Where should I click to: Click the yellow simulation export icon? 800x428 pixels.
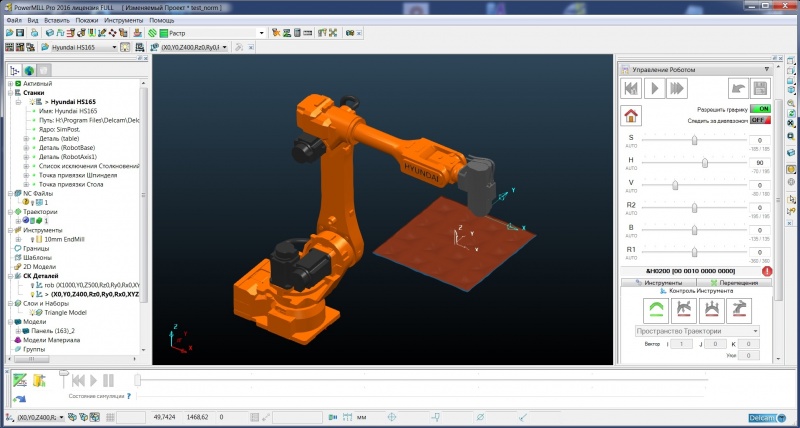point(39,380)
